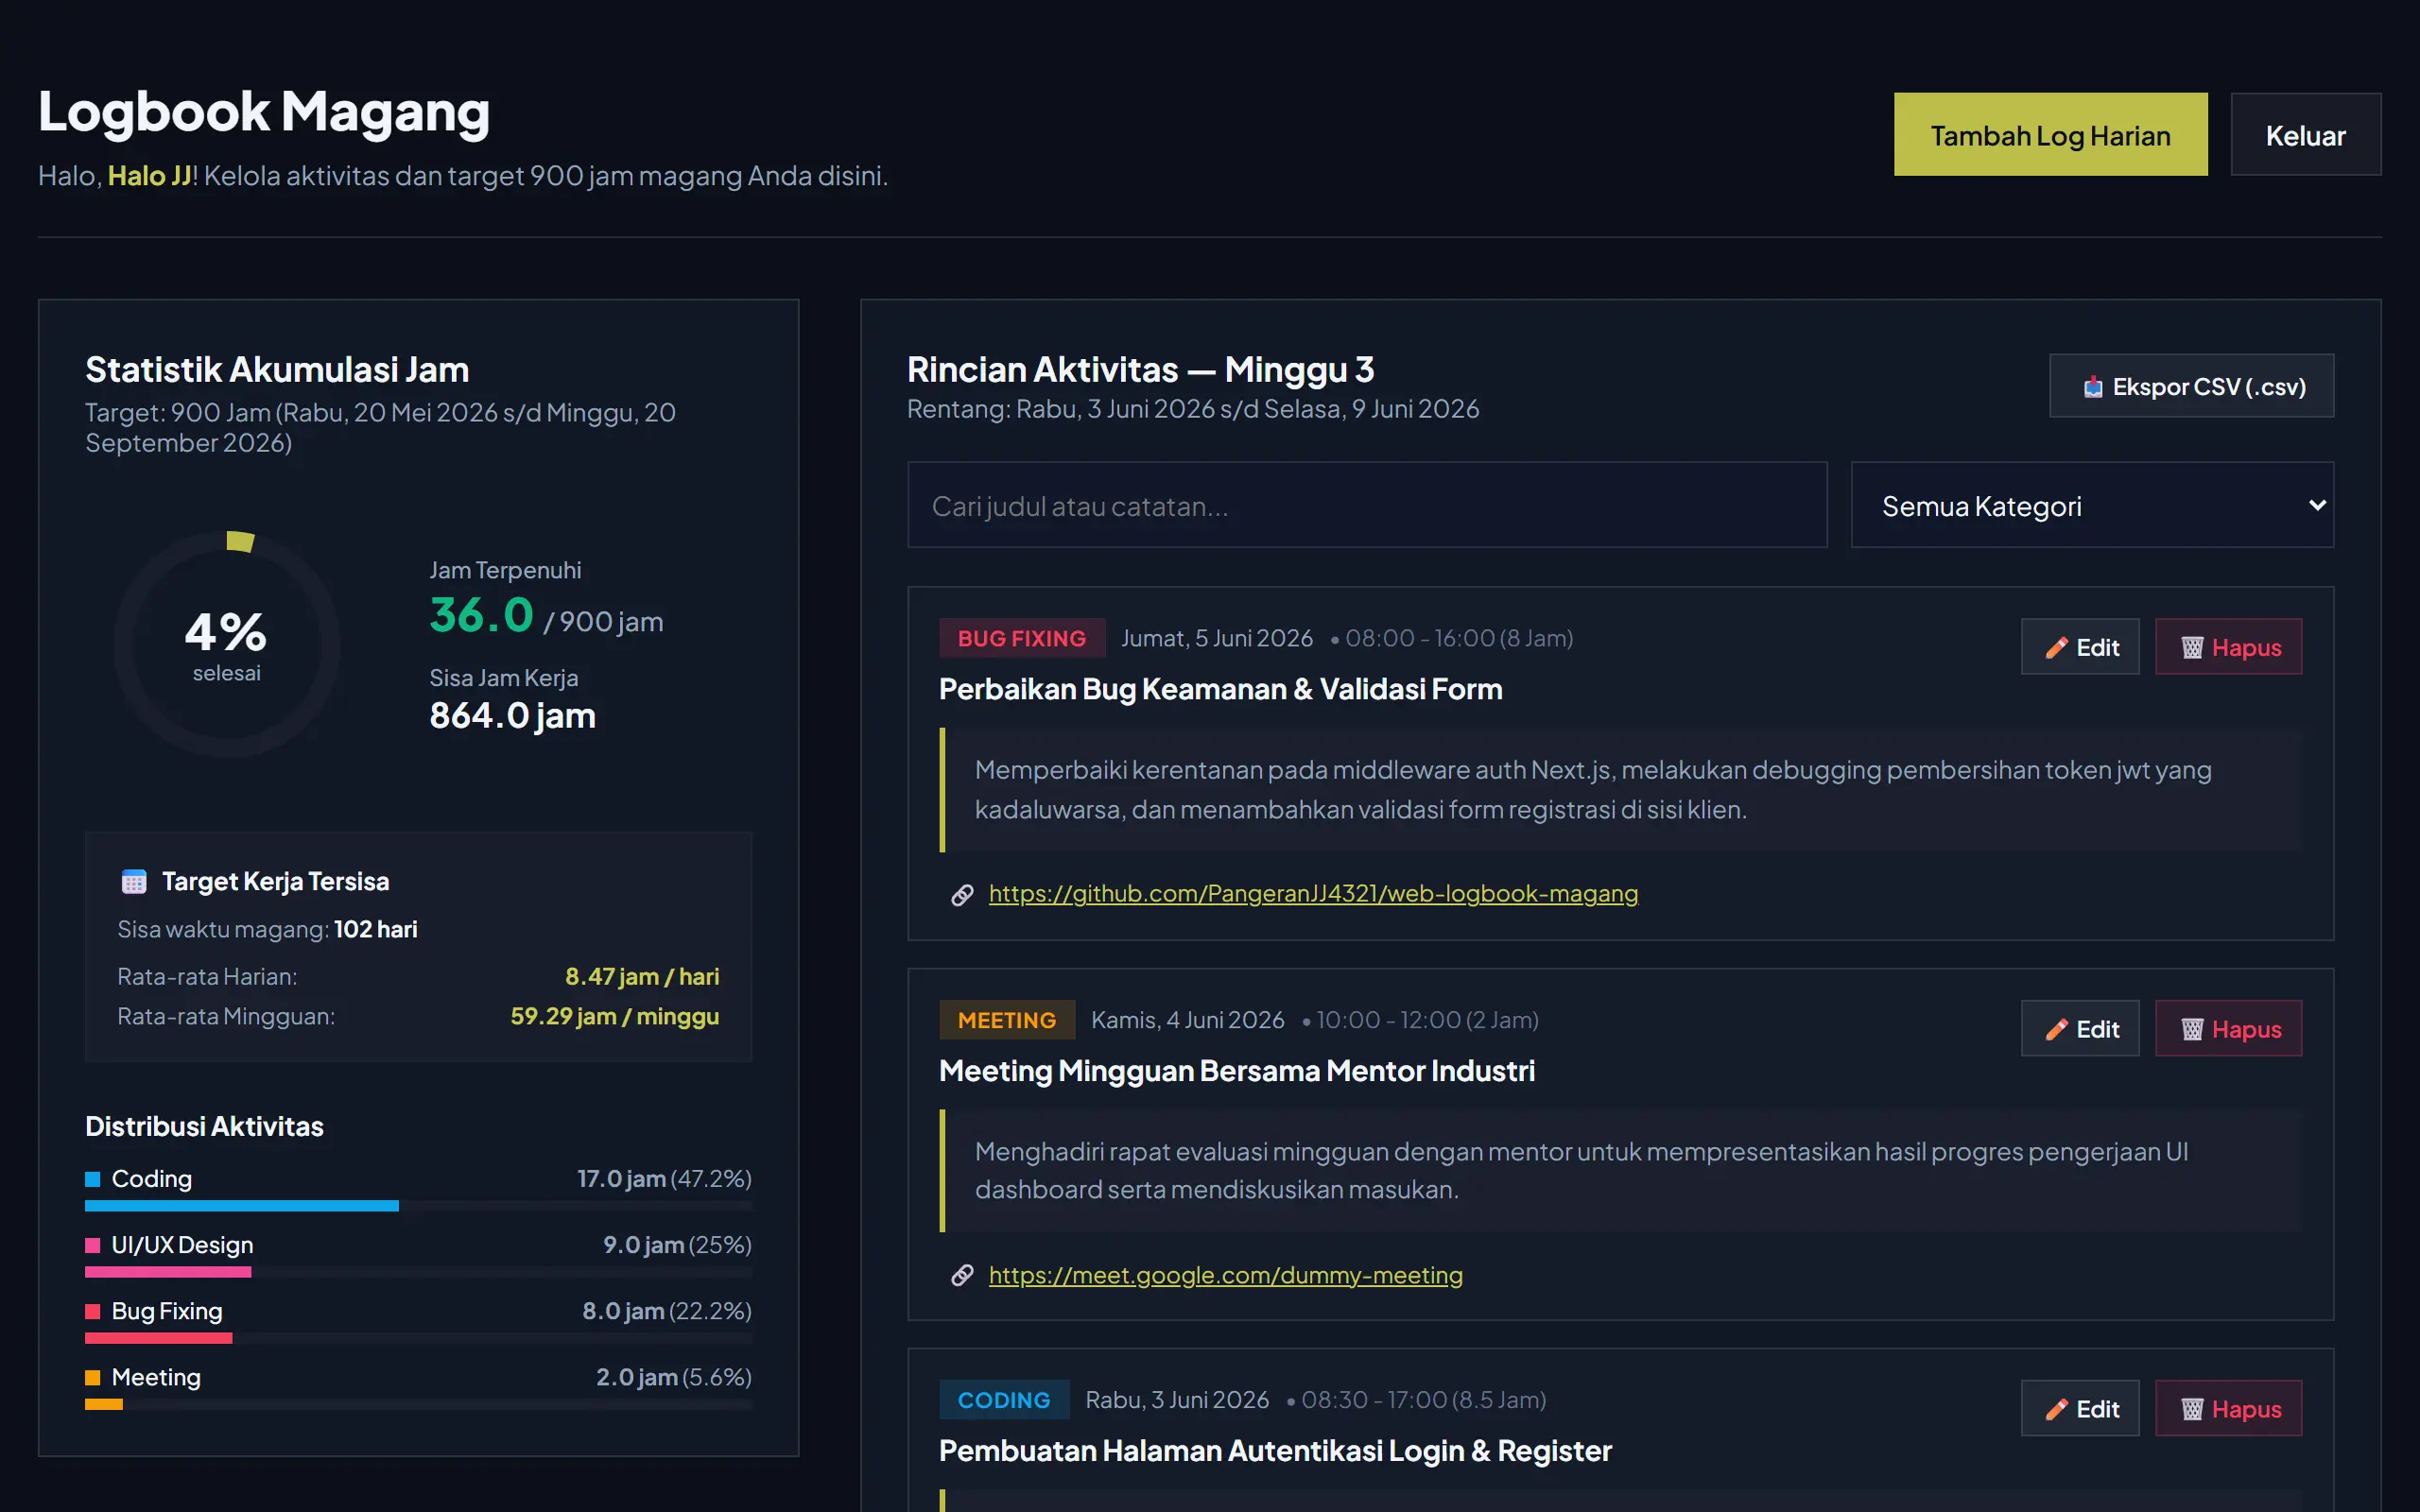
Task: Click the pink UI/UX Design color square
Action: click(93, 1245)
